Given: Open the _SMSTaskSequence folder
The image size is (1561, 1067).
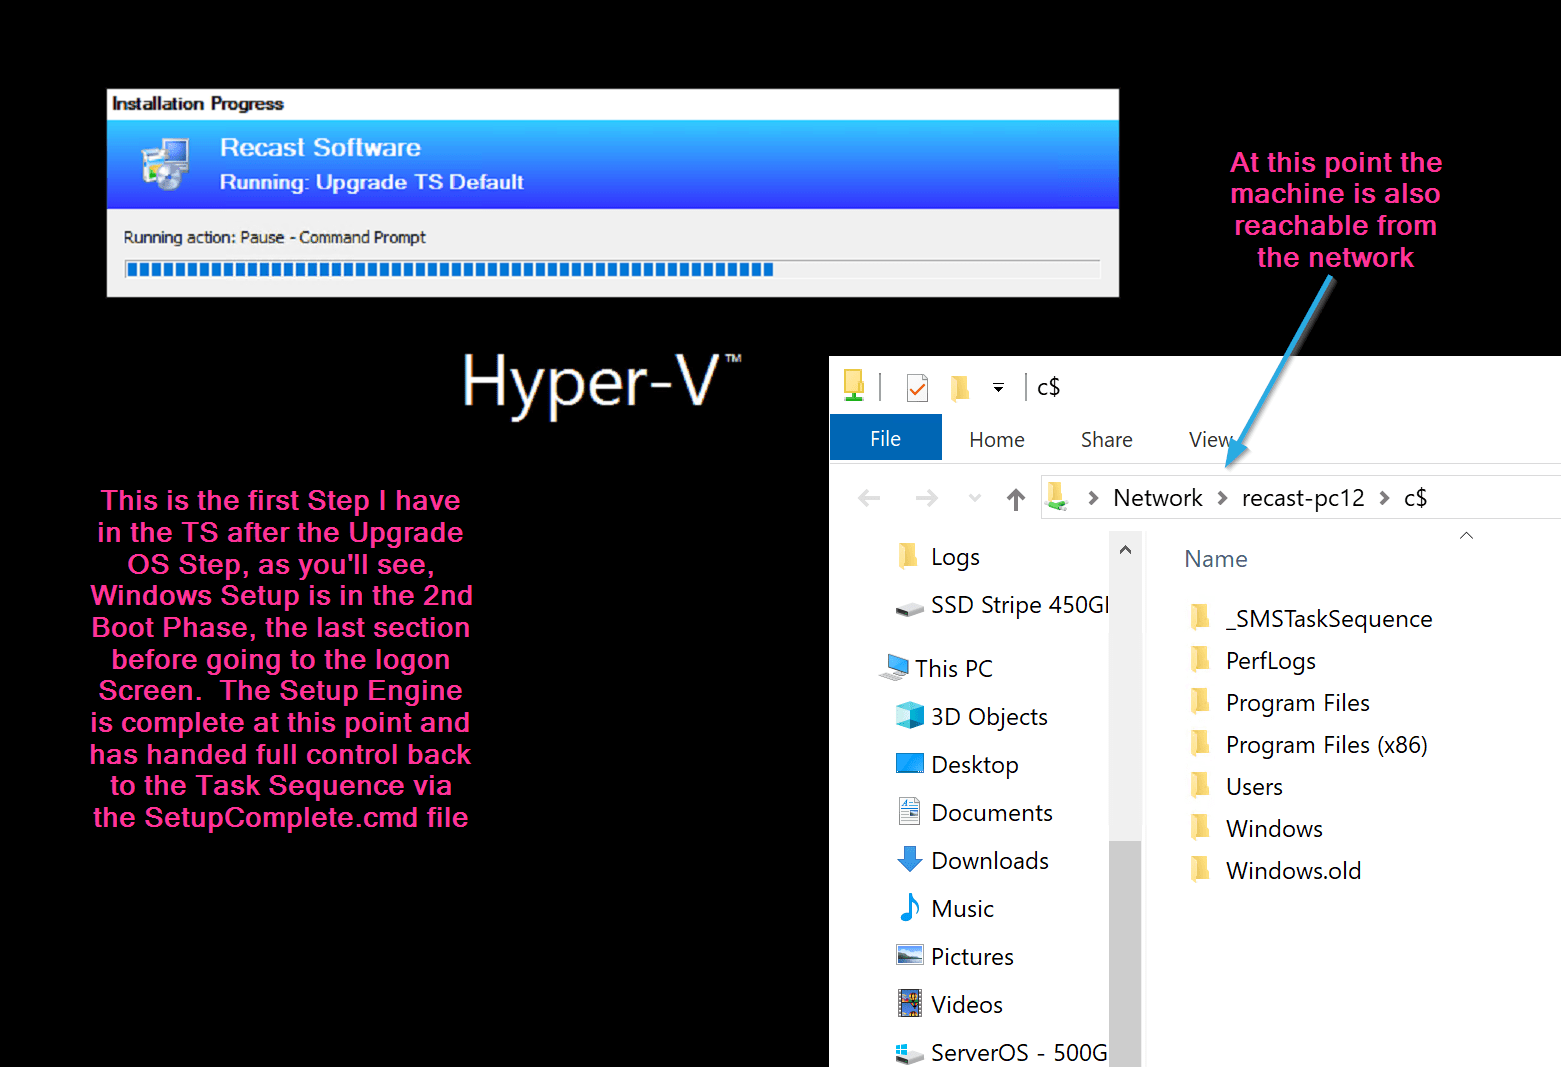Looking at the screenshot, I should tap(1328, 619).
